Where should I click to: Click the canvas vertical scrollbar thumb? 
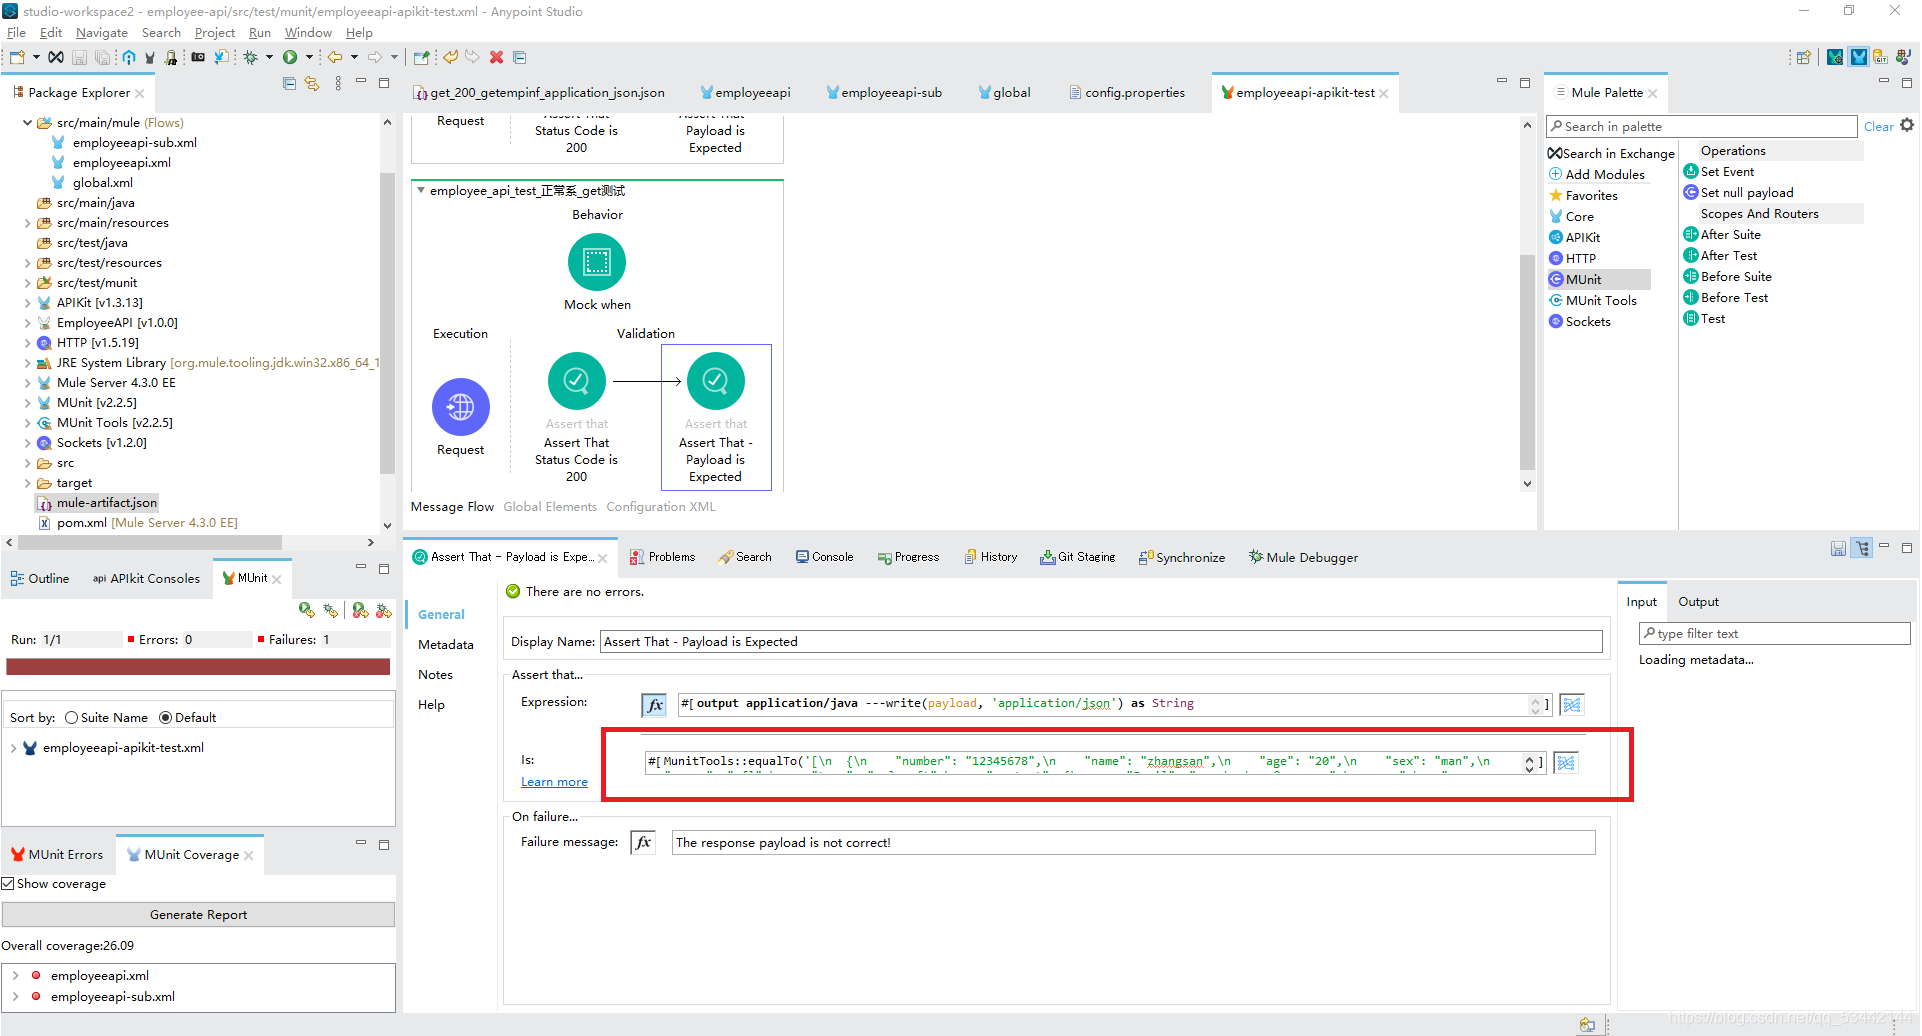(x=1527, y=362)
